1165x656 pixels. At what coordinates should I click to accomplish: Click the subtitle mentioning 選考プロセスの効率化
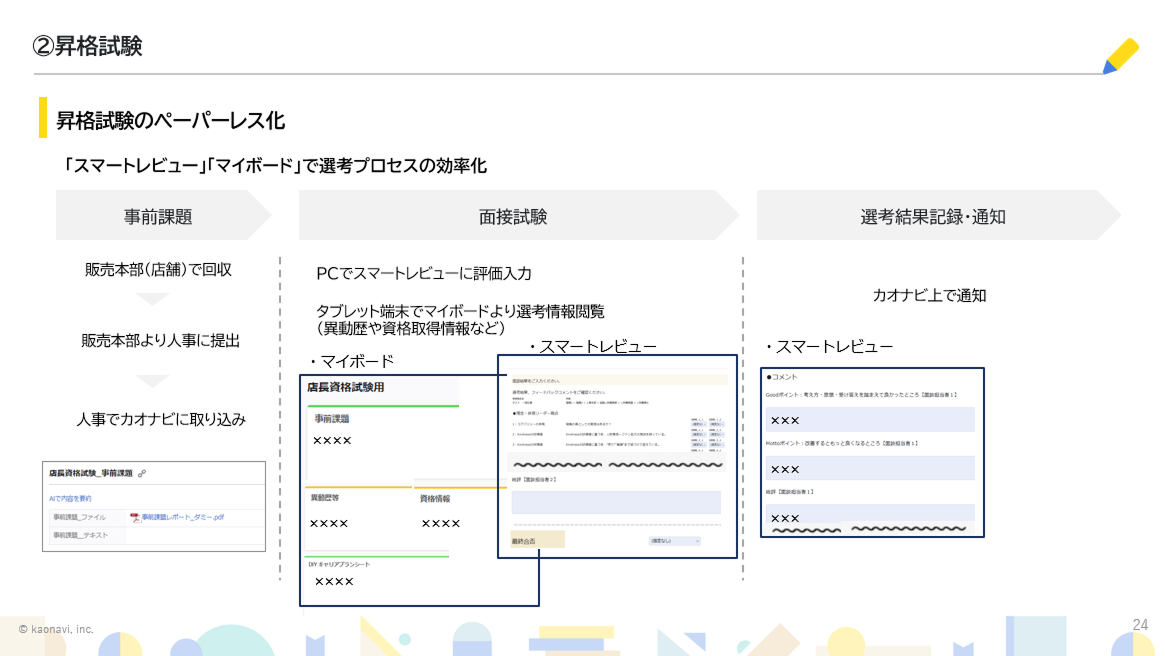point(276,166)
